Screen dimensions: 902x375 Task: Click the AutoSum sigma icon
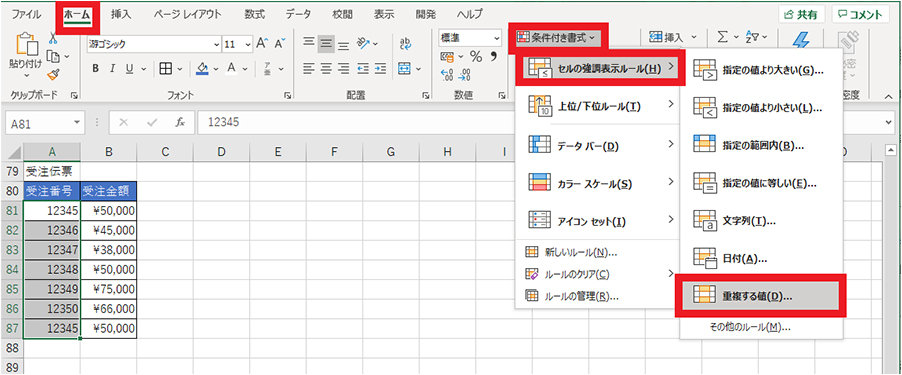pos(724,38)
